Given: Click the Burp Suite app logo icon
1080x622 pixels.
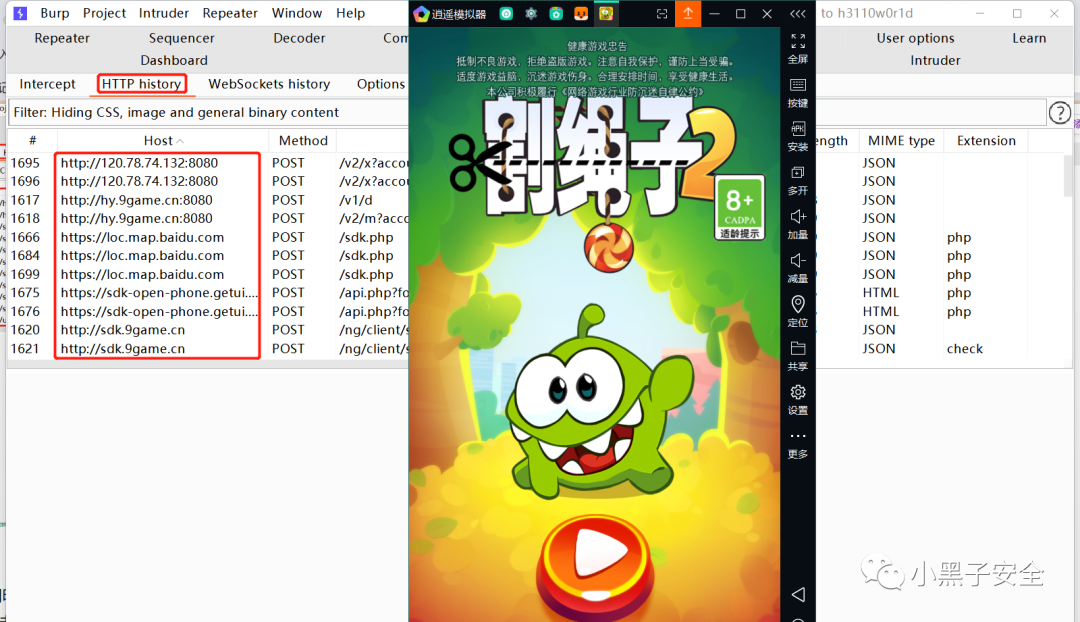Looking at the screenshot, I should point(20,13).
